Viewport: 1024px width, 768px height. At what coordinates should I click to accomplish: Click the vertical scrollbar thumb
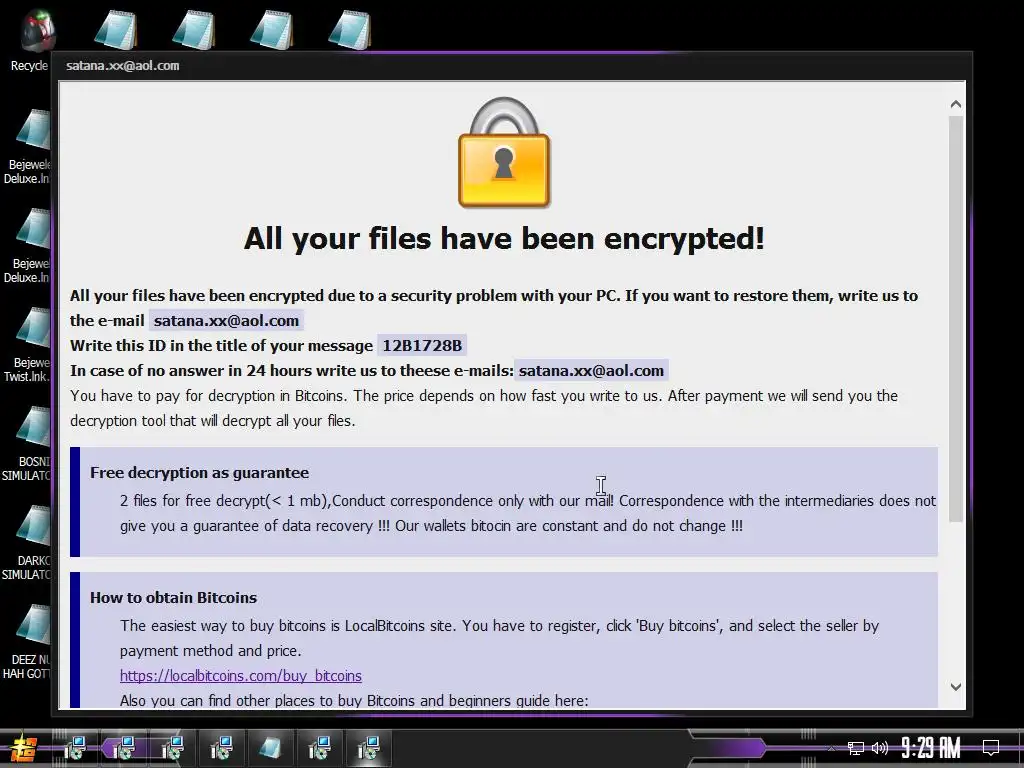(x=955, y=319)
